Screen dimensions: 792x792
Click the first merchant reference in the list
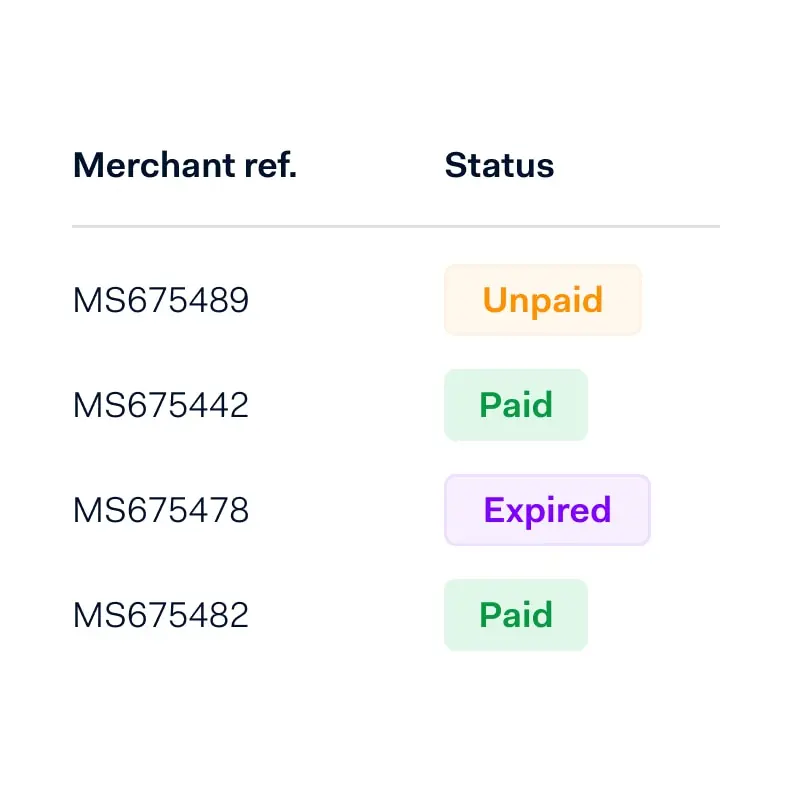coord(160,300)
